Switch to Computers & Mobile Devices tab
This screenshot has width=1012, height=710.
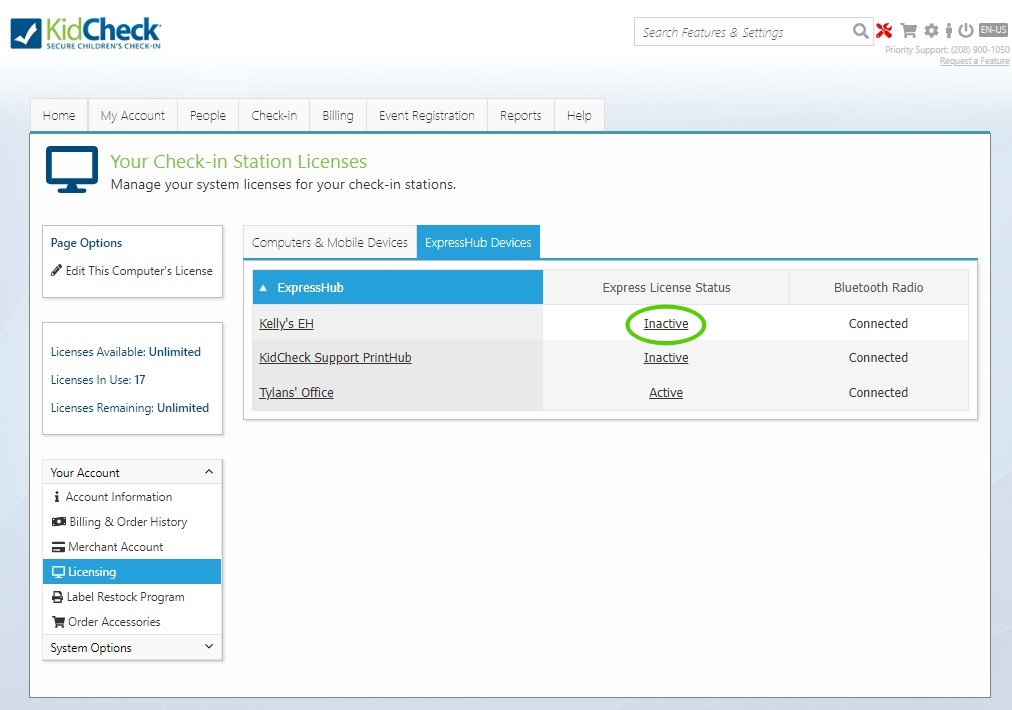[330, 243]
